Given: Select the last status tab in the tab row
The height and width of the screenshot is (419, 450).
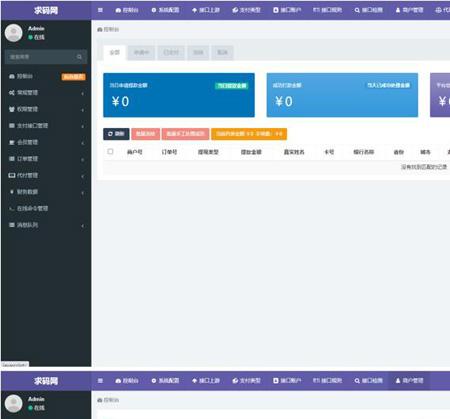Looking at the screenshot, I should (222, 53).
